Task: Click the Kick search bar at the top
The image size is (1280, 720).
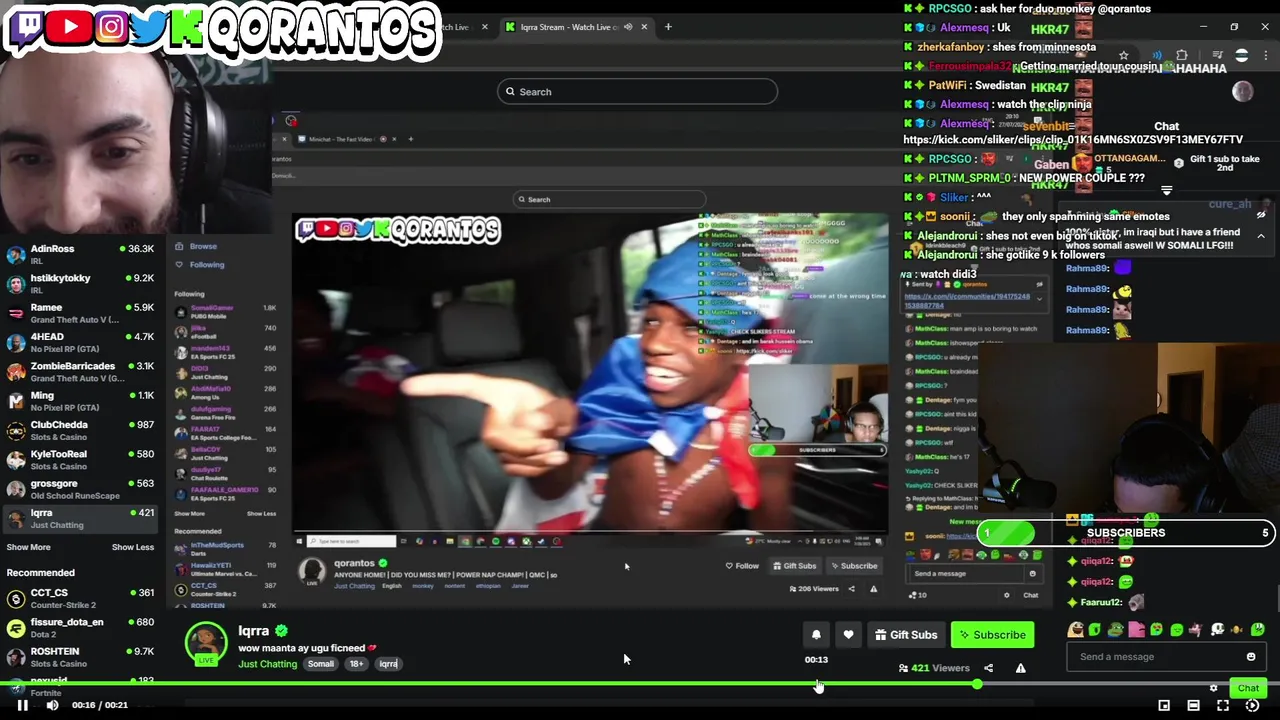Action: tap(637, 92)
